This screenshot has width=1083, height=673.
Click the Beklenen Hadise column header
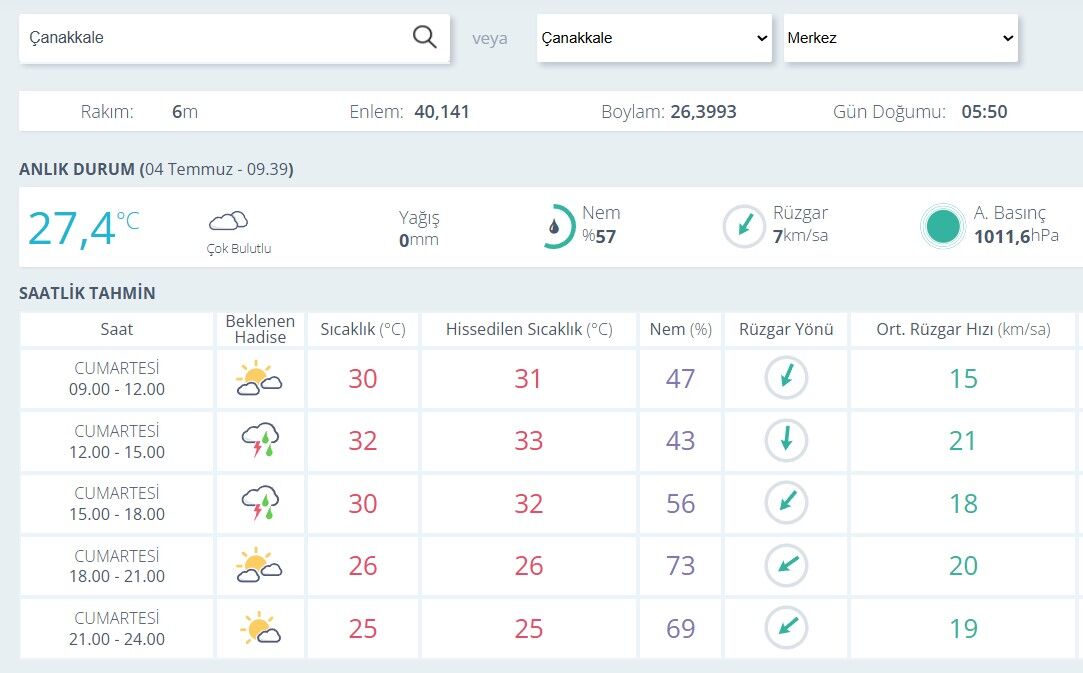[260, 329]
